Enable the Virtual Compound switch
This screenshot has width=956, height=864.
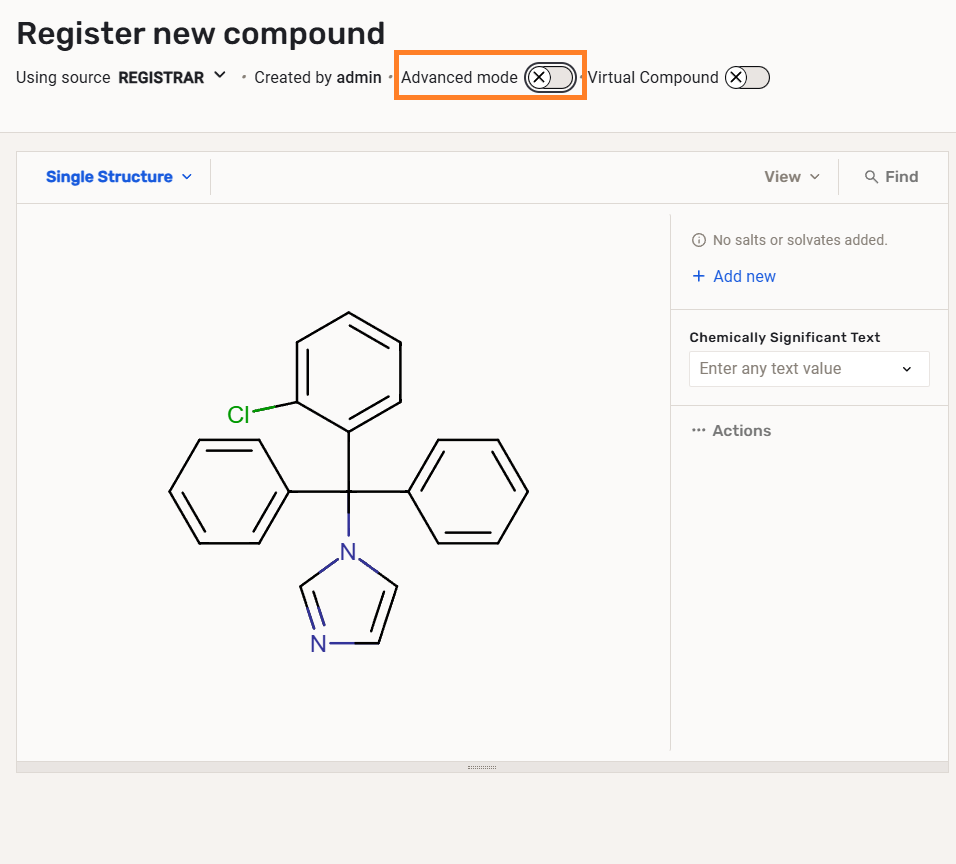747,78
